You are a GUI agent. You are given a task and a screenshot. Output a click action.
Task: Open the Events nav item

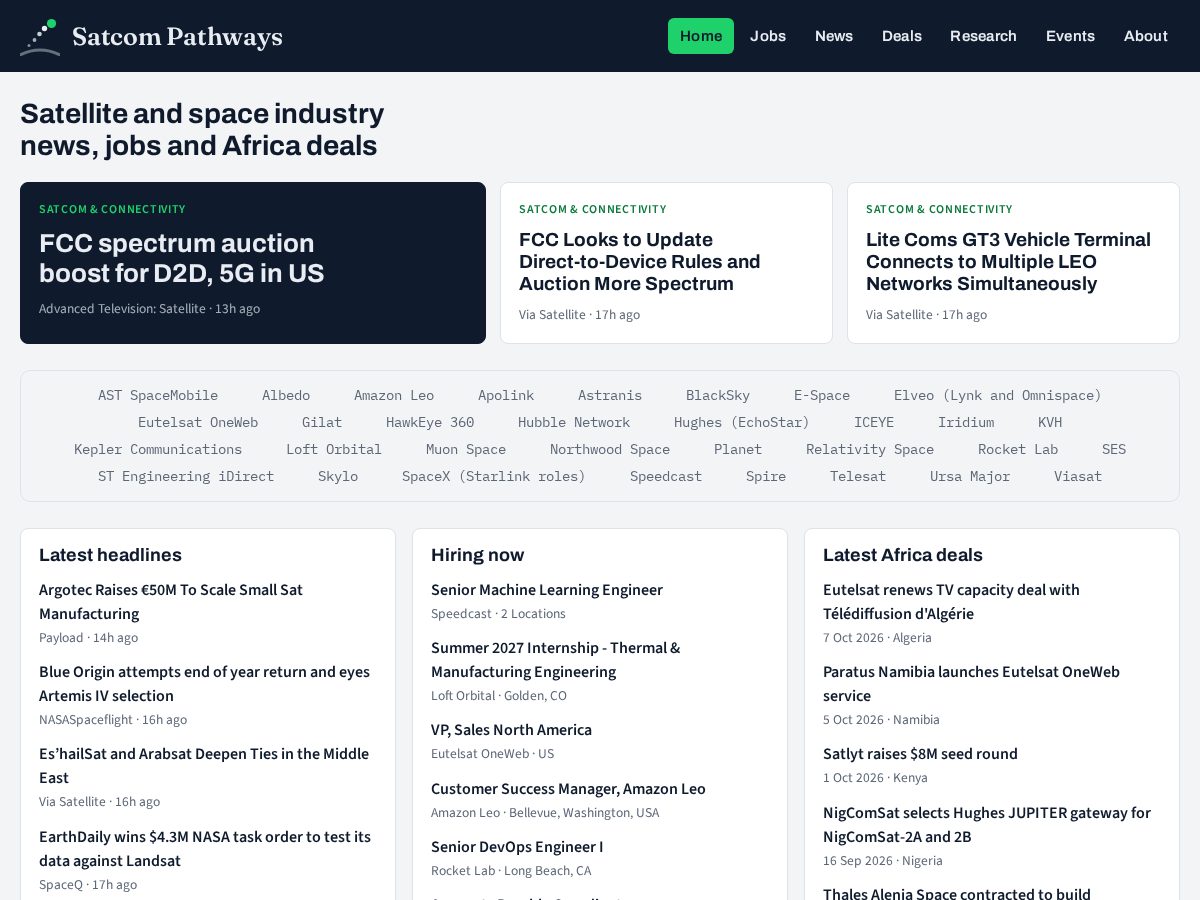pos(1070,36)
